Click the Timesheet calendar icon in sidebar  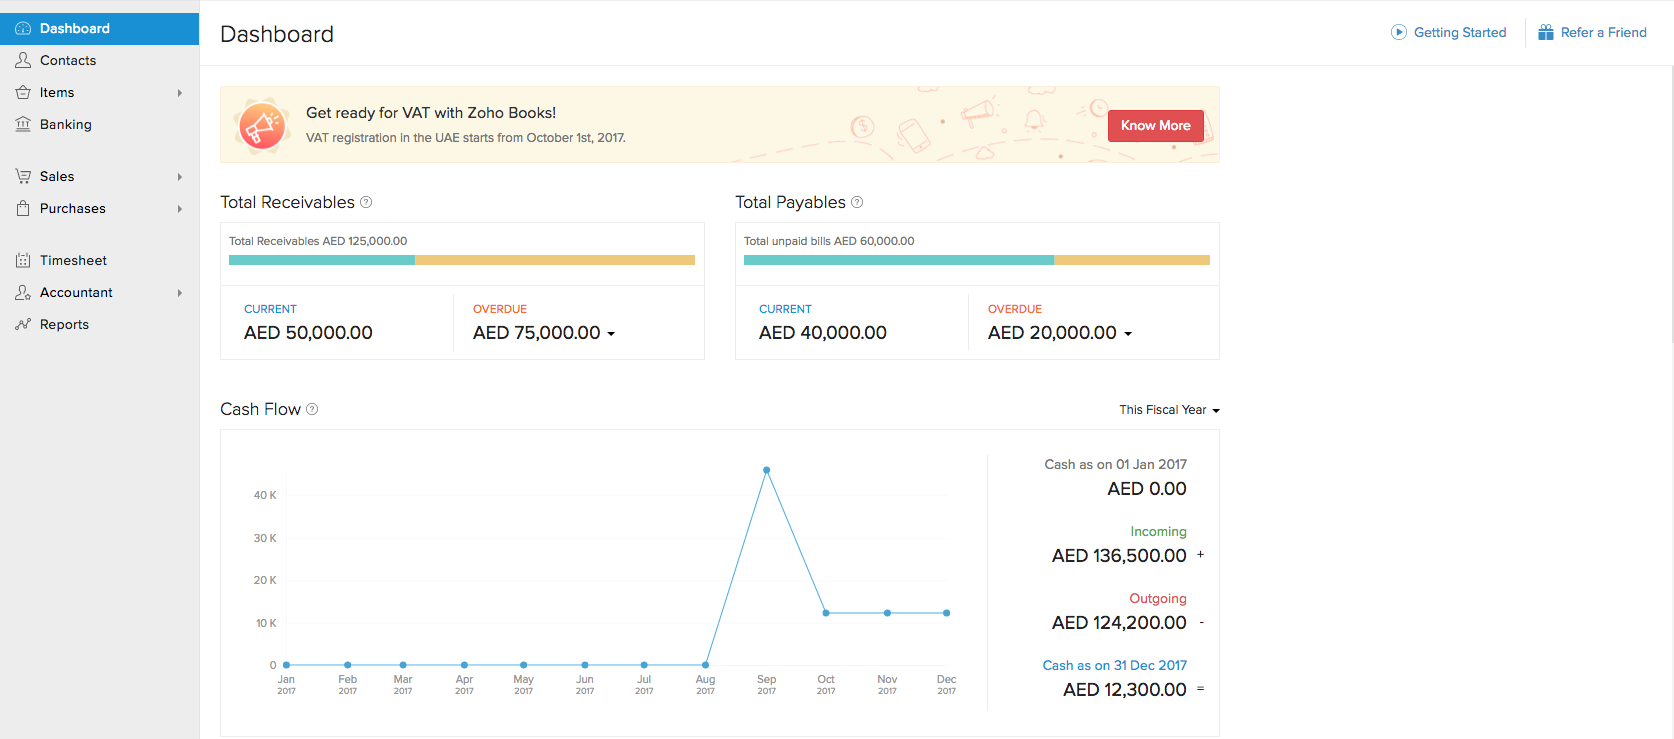(x=23, y=261)
